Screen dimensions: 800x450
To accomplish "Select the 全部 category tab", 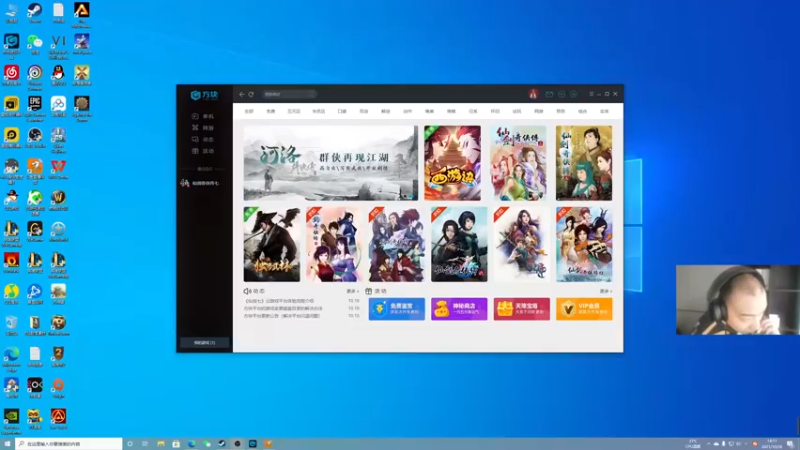I will [x=249, y=111].
